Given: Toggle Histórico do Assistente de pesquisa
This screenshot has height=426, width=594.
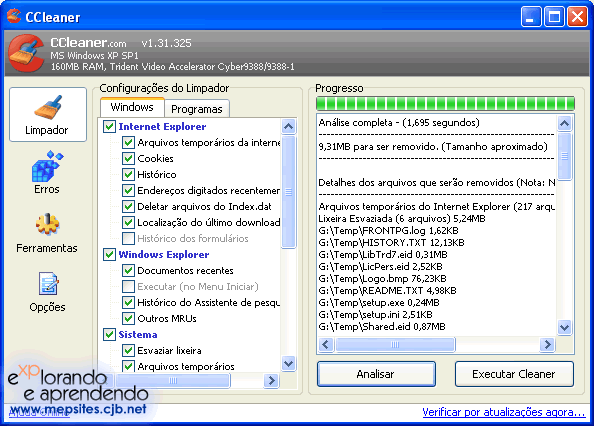Looking at the screenshot, I should [128, 302].
